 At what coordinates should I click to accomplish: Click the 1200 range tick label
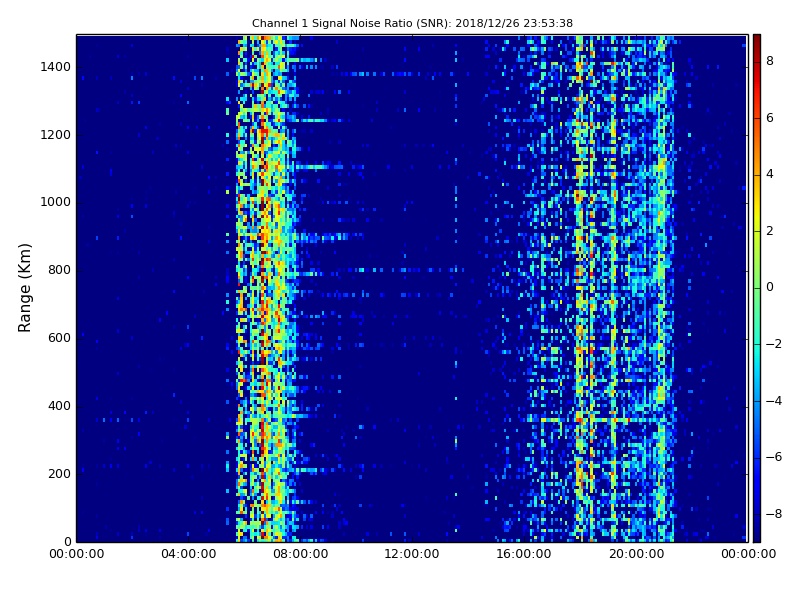pyautogui.click(x=56, y=135)
